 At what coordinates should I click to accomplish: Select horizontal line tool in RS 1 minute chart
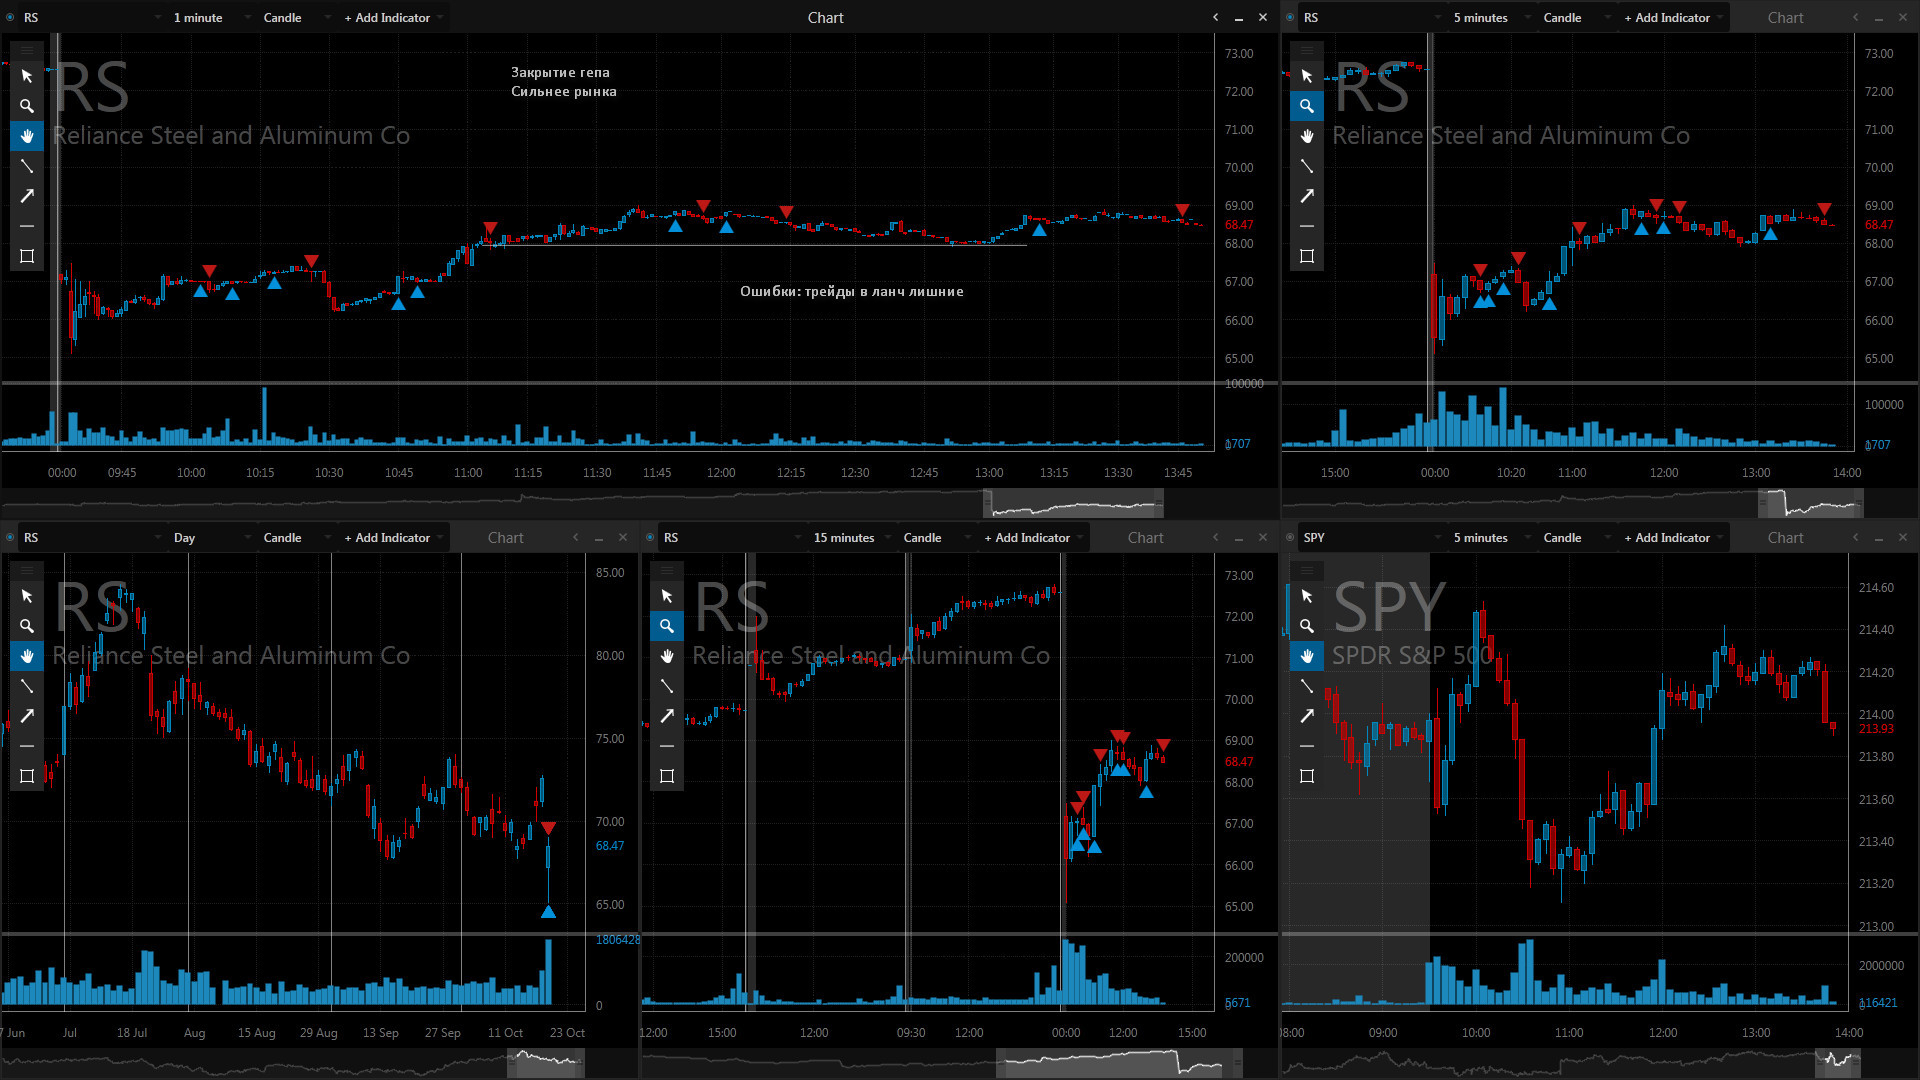click(27, 226)
